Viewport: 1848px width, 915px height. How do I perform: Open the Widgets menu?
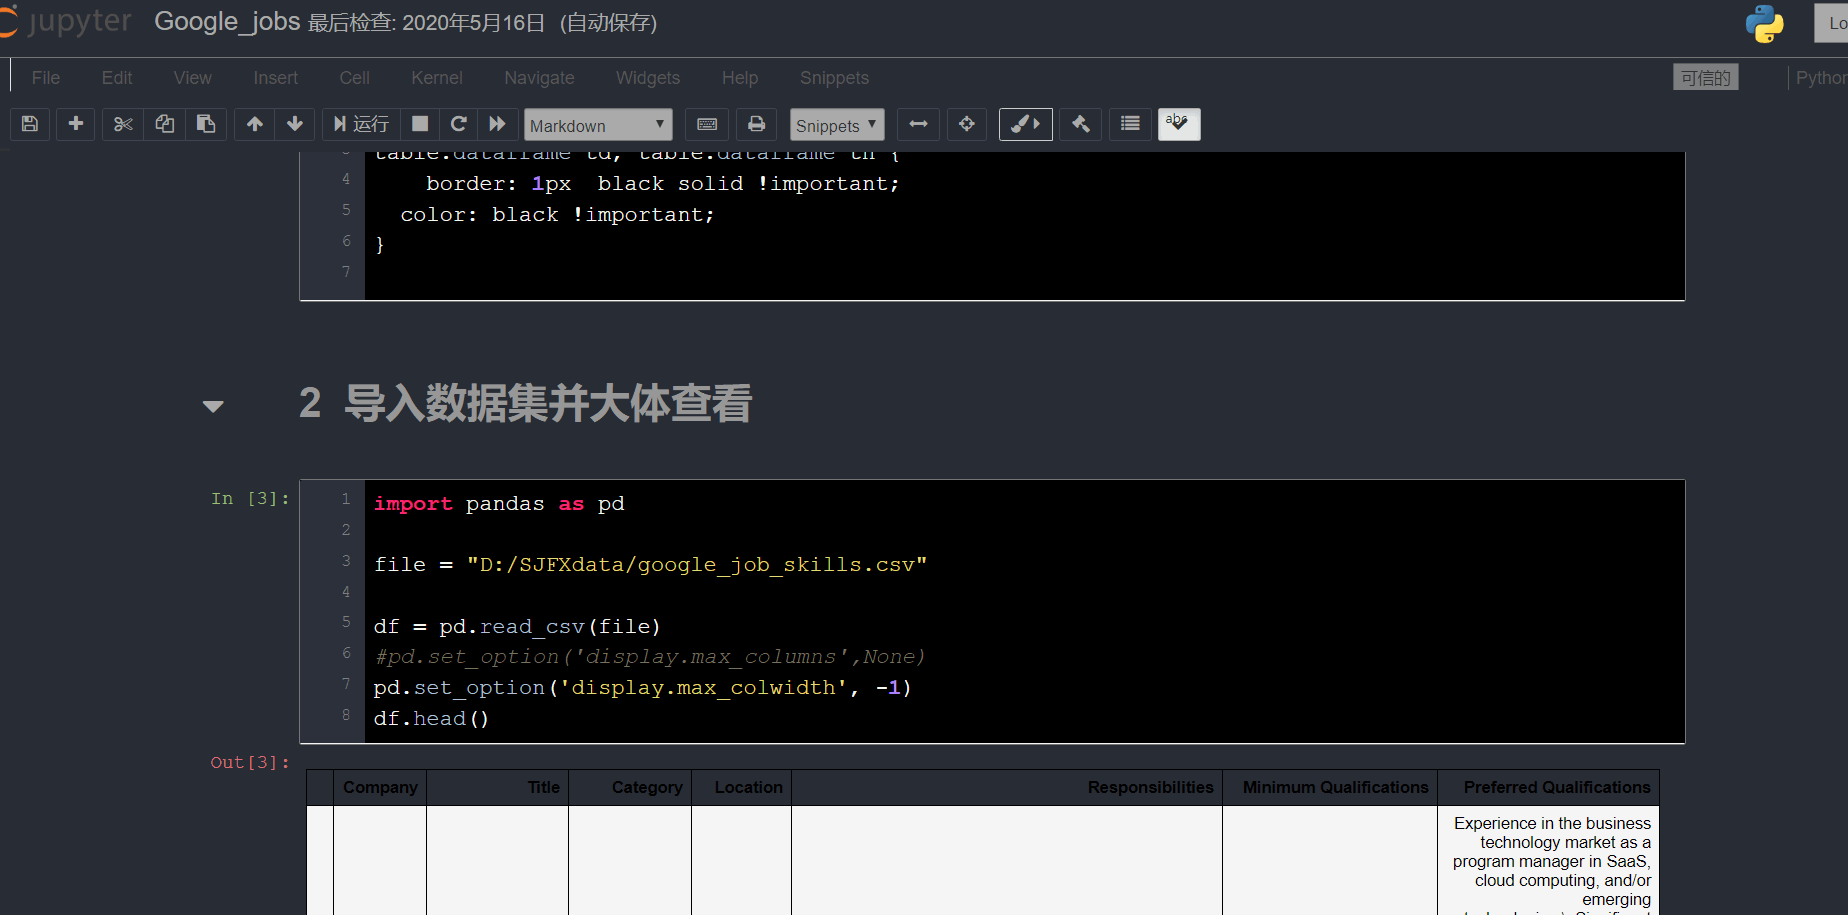647,77
